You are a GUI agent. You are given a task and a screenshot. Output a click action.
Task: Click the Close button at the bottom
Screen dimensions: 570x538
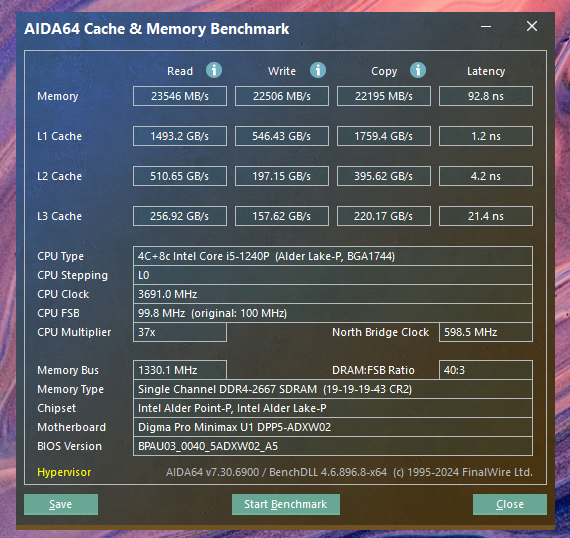(510, 504)
